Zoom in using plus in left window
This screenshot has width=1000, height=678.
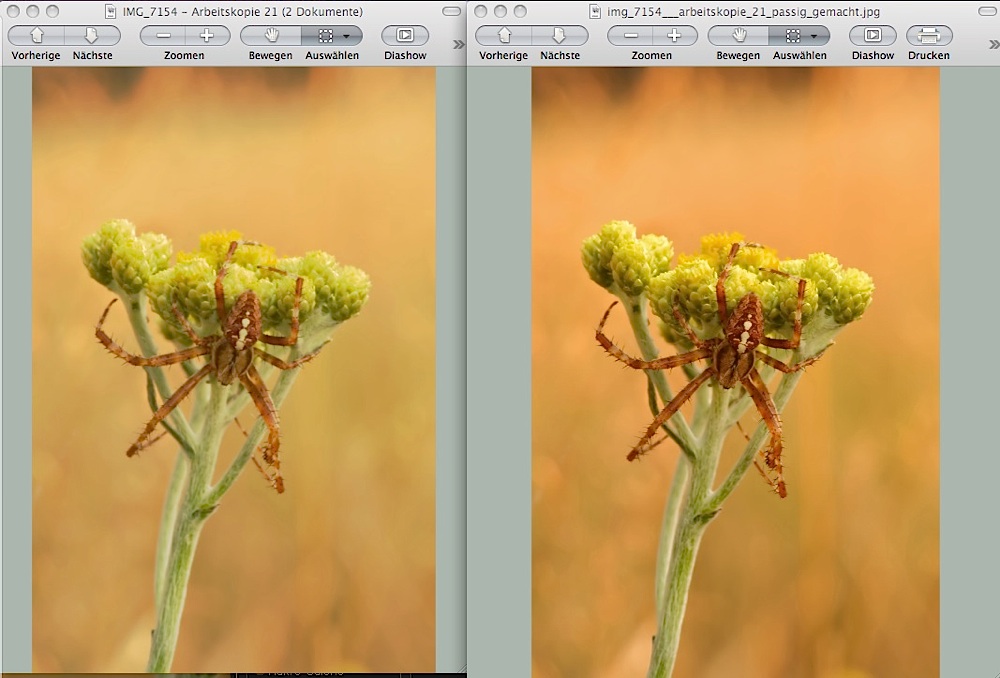pos(207,35)
